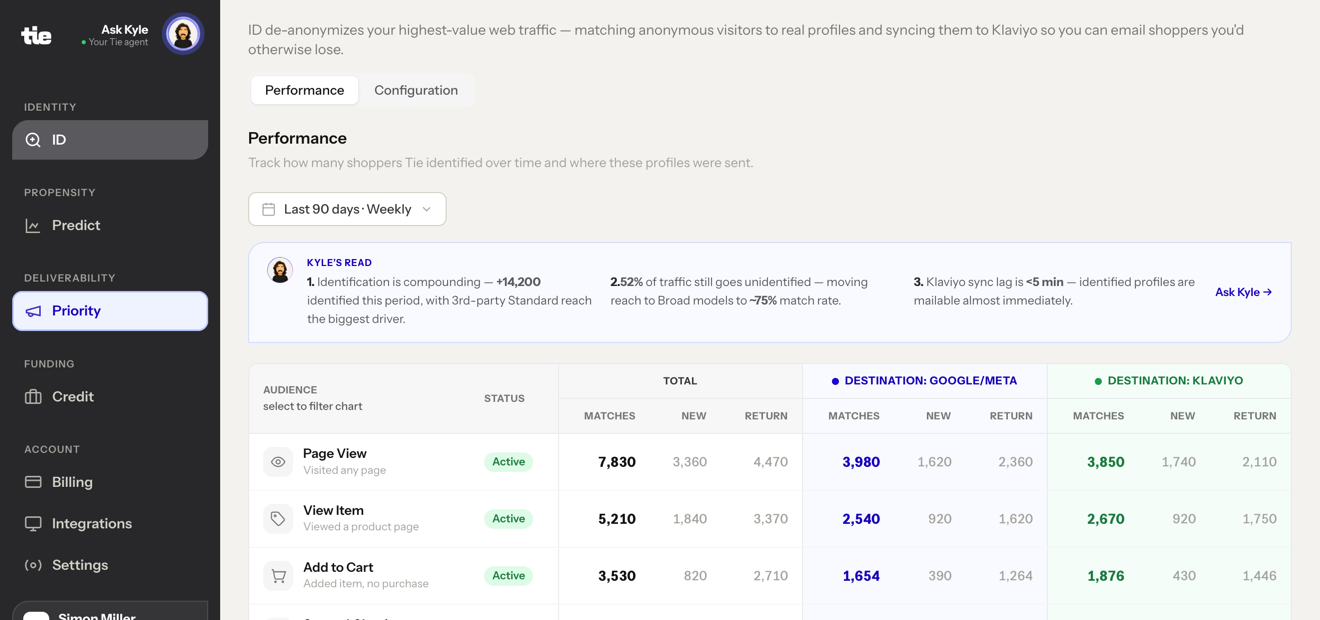Click Visited any page subtitle
The width and height of the screenshot is (1320, 620).
[x=344, y=470]
